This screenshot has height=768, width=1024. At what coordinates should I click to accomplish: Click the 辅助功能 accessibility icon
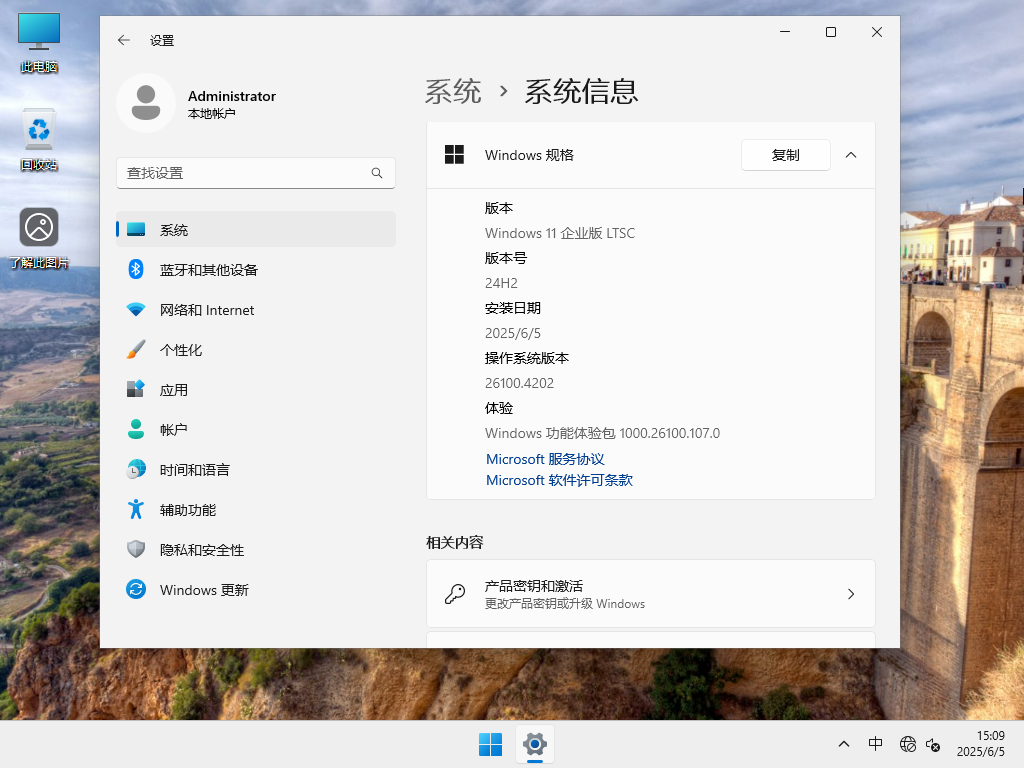tap(136, 509)
